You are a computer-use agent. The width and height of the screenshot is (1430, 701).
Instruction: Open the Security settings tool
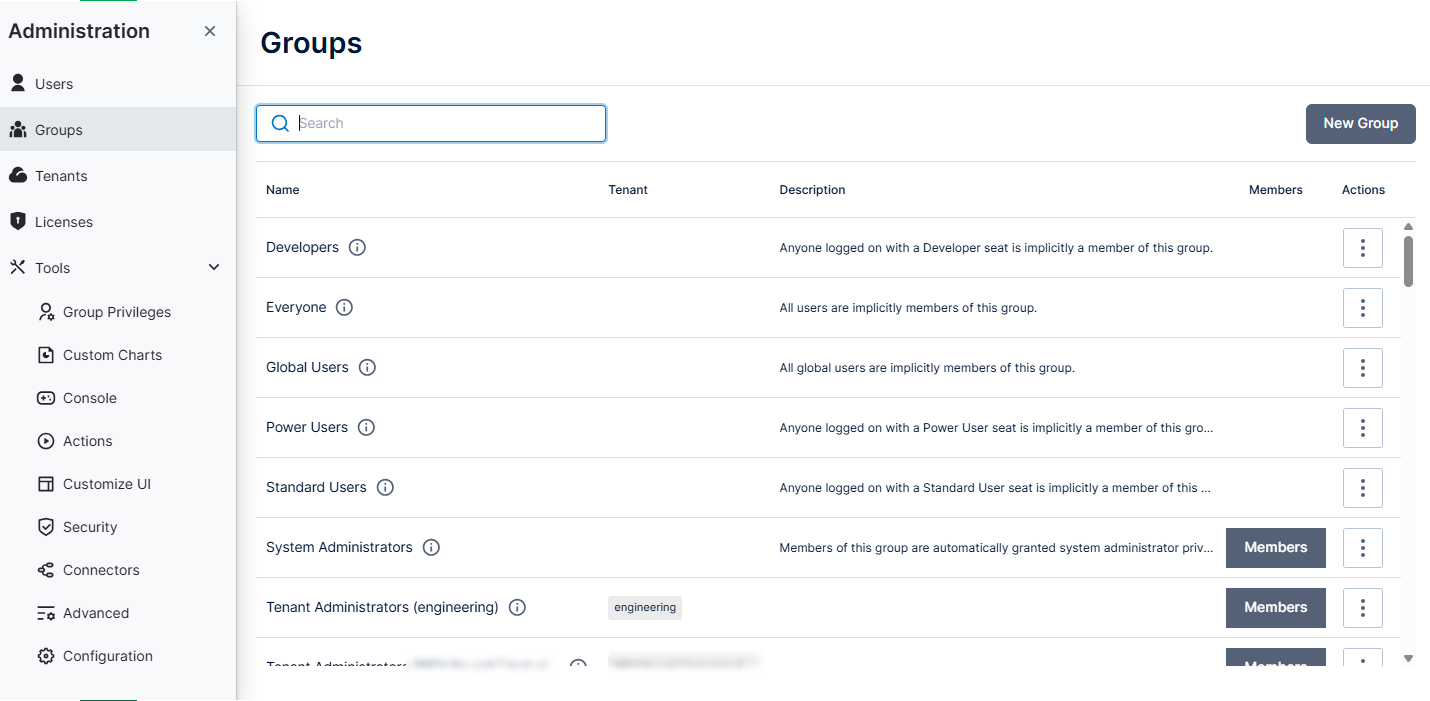pos(88,526)
